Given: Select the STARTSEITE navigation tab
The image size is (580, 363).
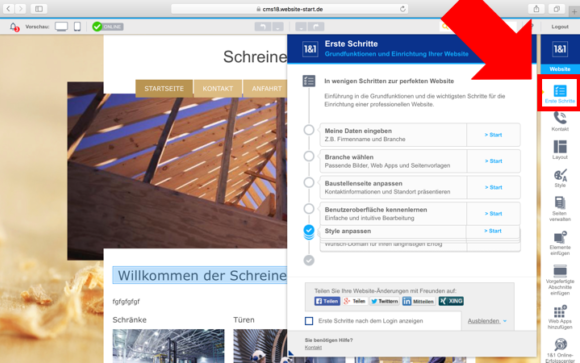Looking at the screenshot, I should (164, 89).
